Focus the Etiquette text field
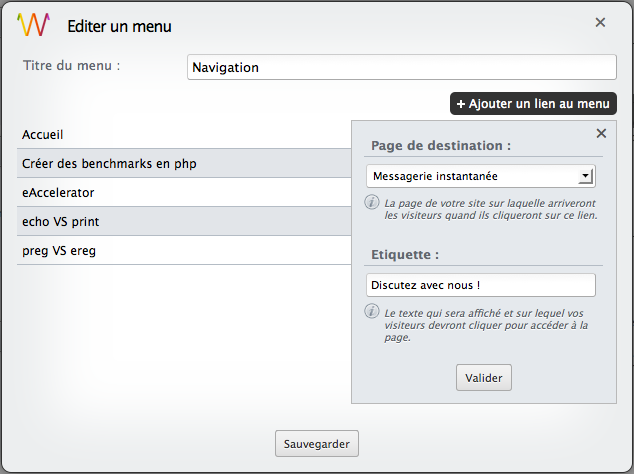 point(481,285)
